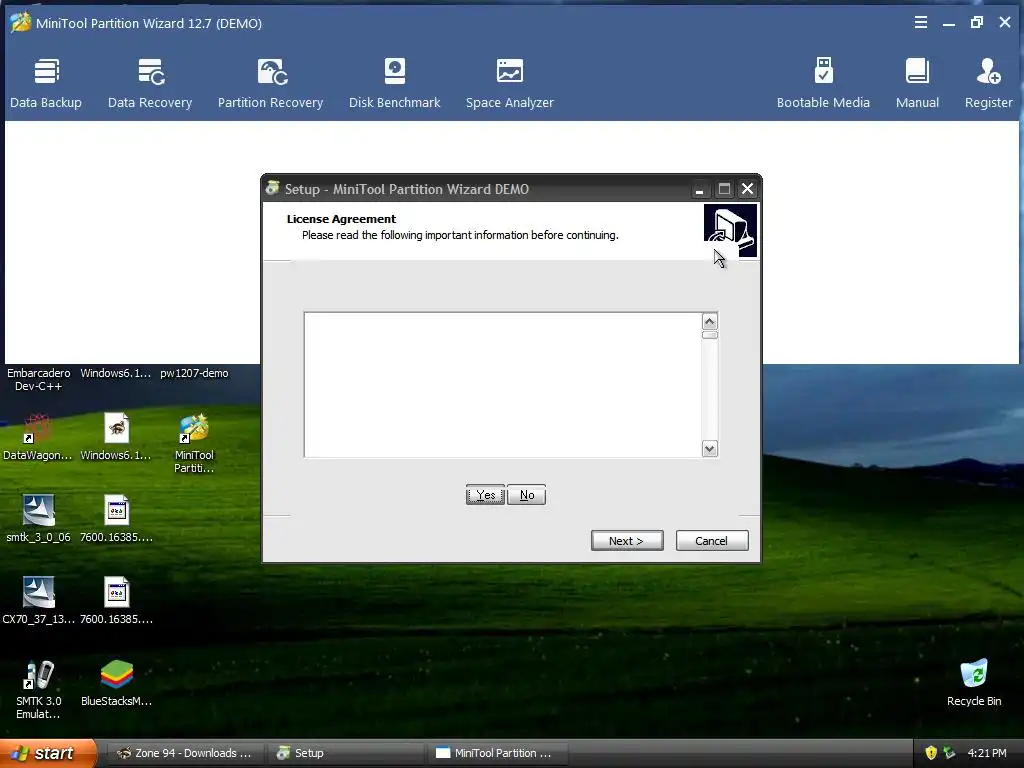Select the Windows6.1... label next to pw1207-demo
This screenshot has width=1024, height=768.
pyautogui.click(x=116, y=373)
